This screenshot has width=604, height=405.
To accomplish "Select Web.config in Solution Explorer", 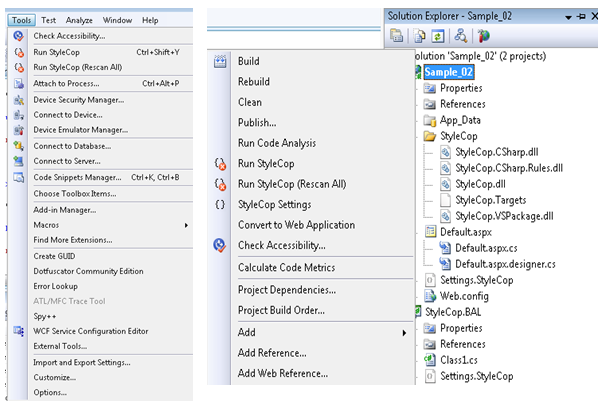I will (464, 296).
